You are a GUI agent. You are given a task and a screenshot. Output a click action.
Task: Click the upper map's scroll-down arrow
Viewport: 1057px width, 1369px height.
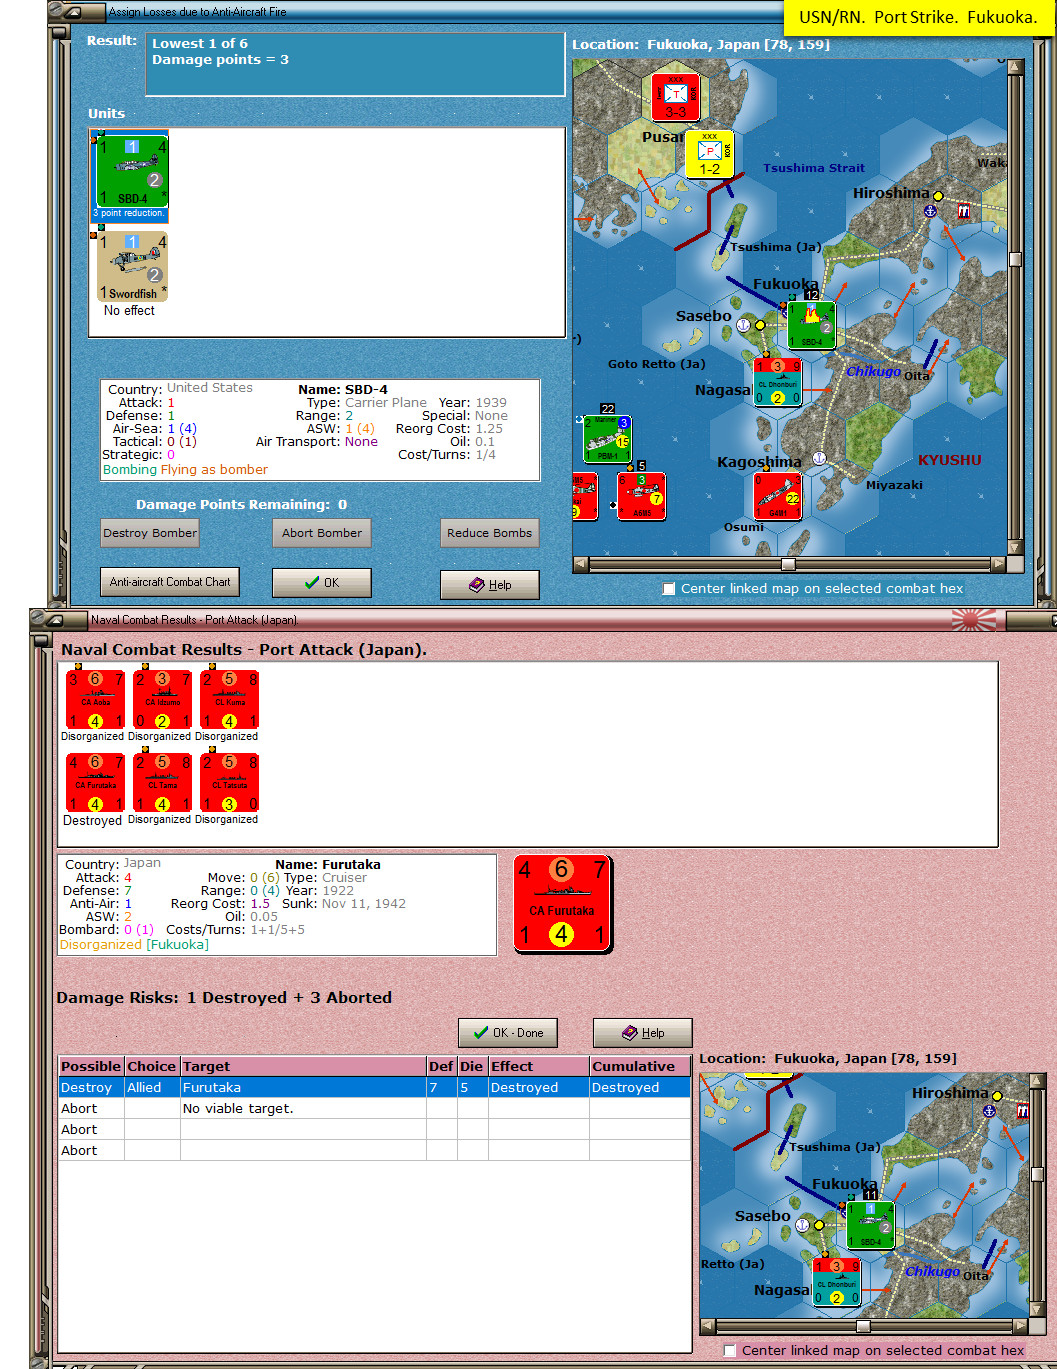[1016, 548]
